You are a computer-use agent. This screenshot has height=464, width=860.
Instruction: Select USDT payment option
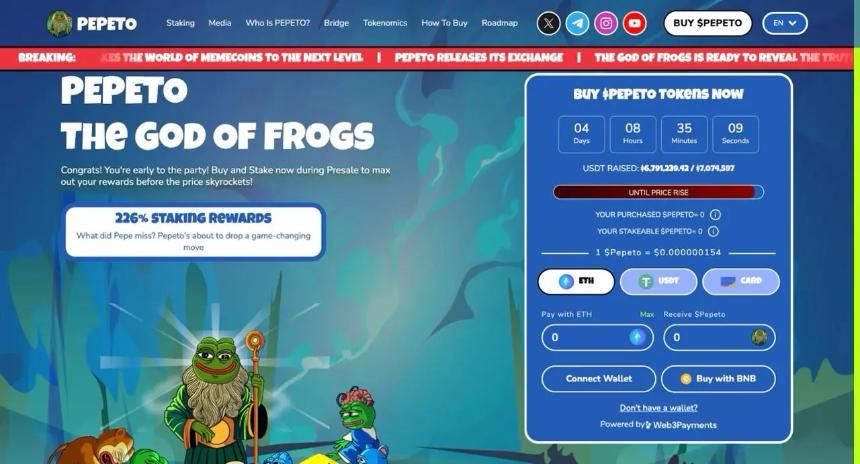pos(658,281)
